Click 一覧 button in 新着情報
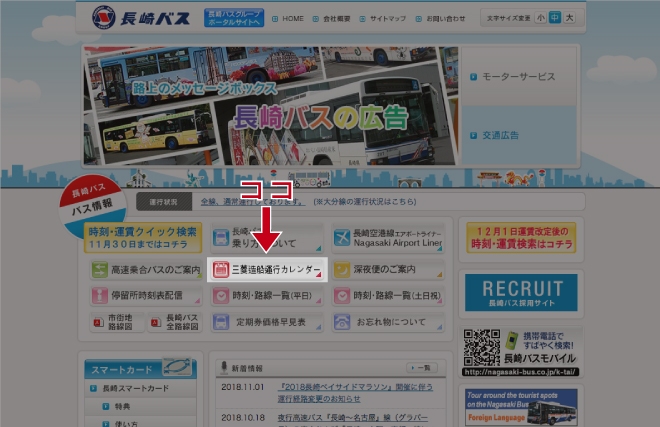 pos(422,368)
